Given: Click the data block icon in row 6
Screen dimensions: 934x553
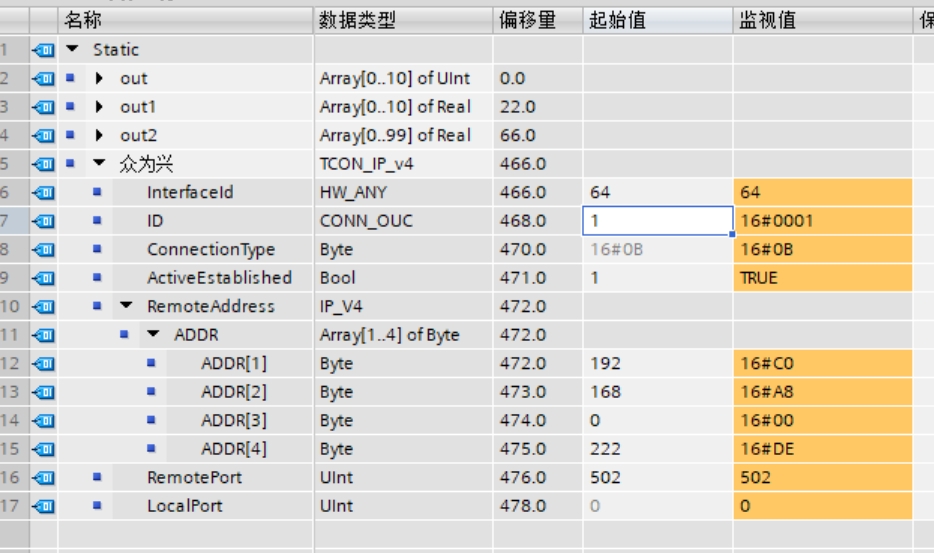Looking at the screenshot, I should [43, 192].
